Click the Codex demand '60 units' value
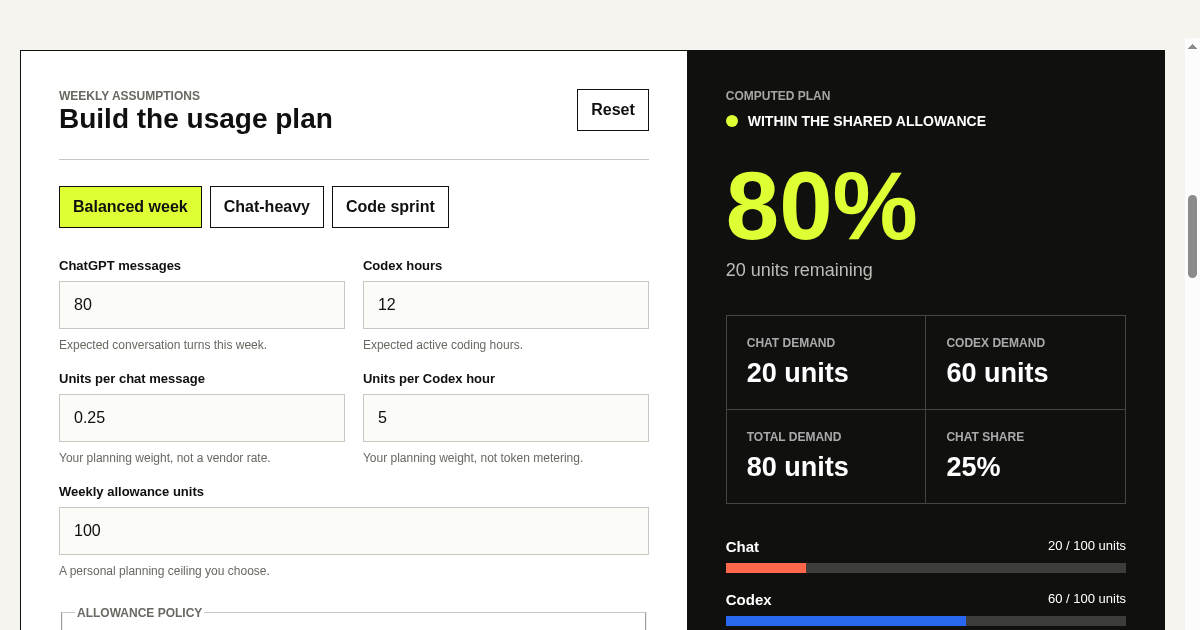The height and width of the screenshot is (630, 1200). point(997,373)
